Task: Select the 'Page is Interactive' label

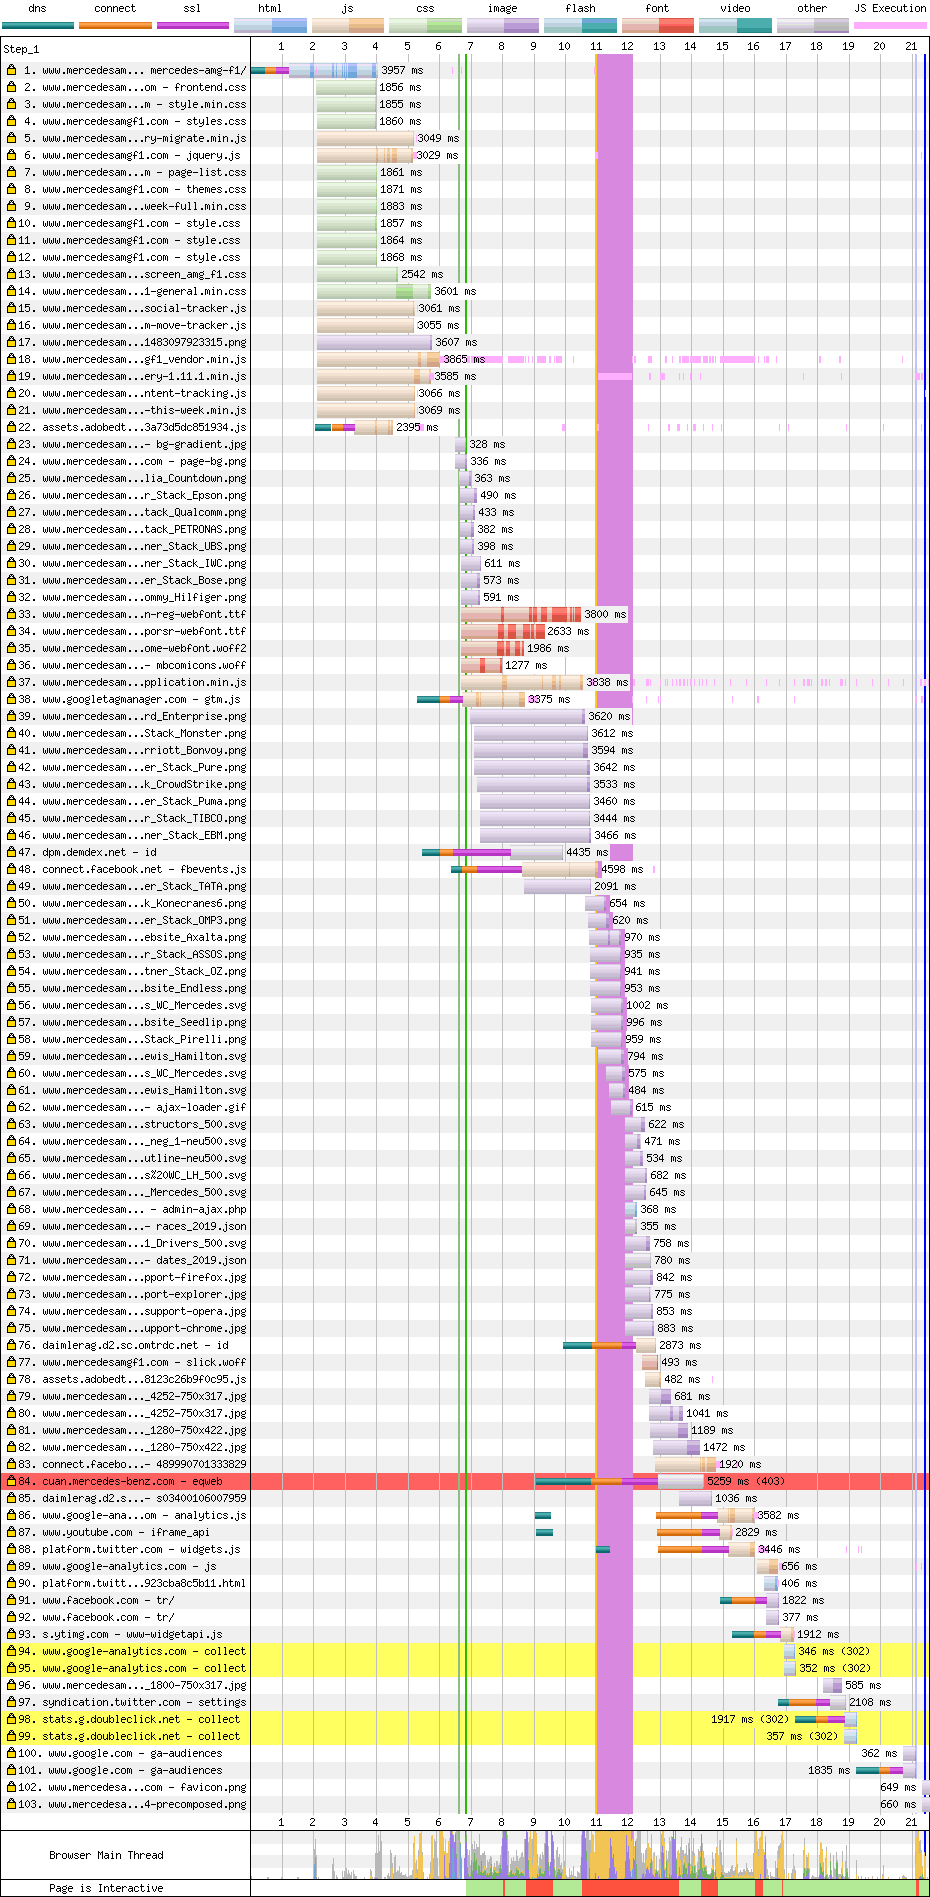Action: 106,1888
